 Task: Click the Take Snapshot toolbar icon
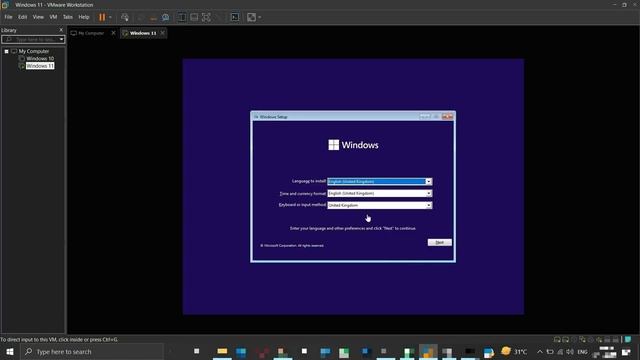tap(141, 17)
